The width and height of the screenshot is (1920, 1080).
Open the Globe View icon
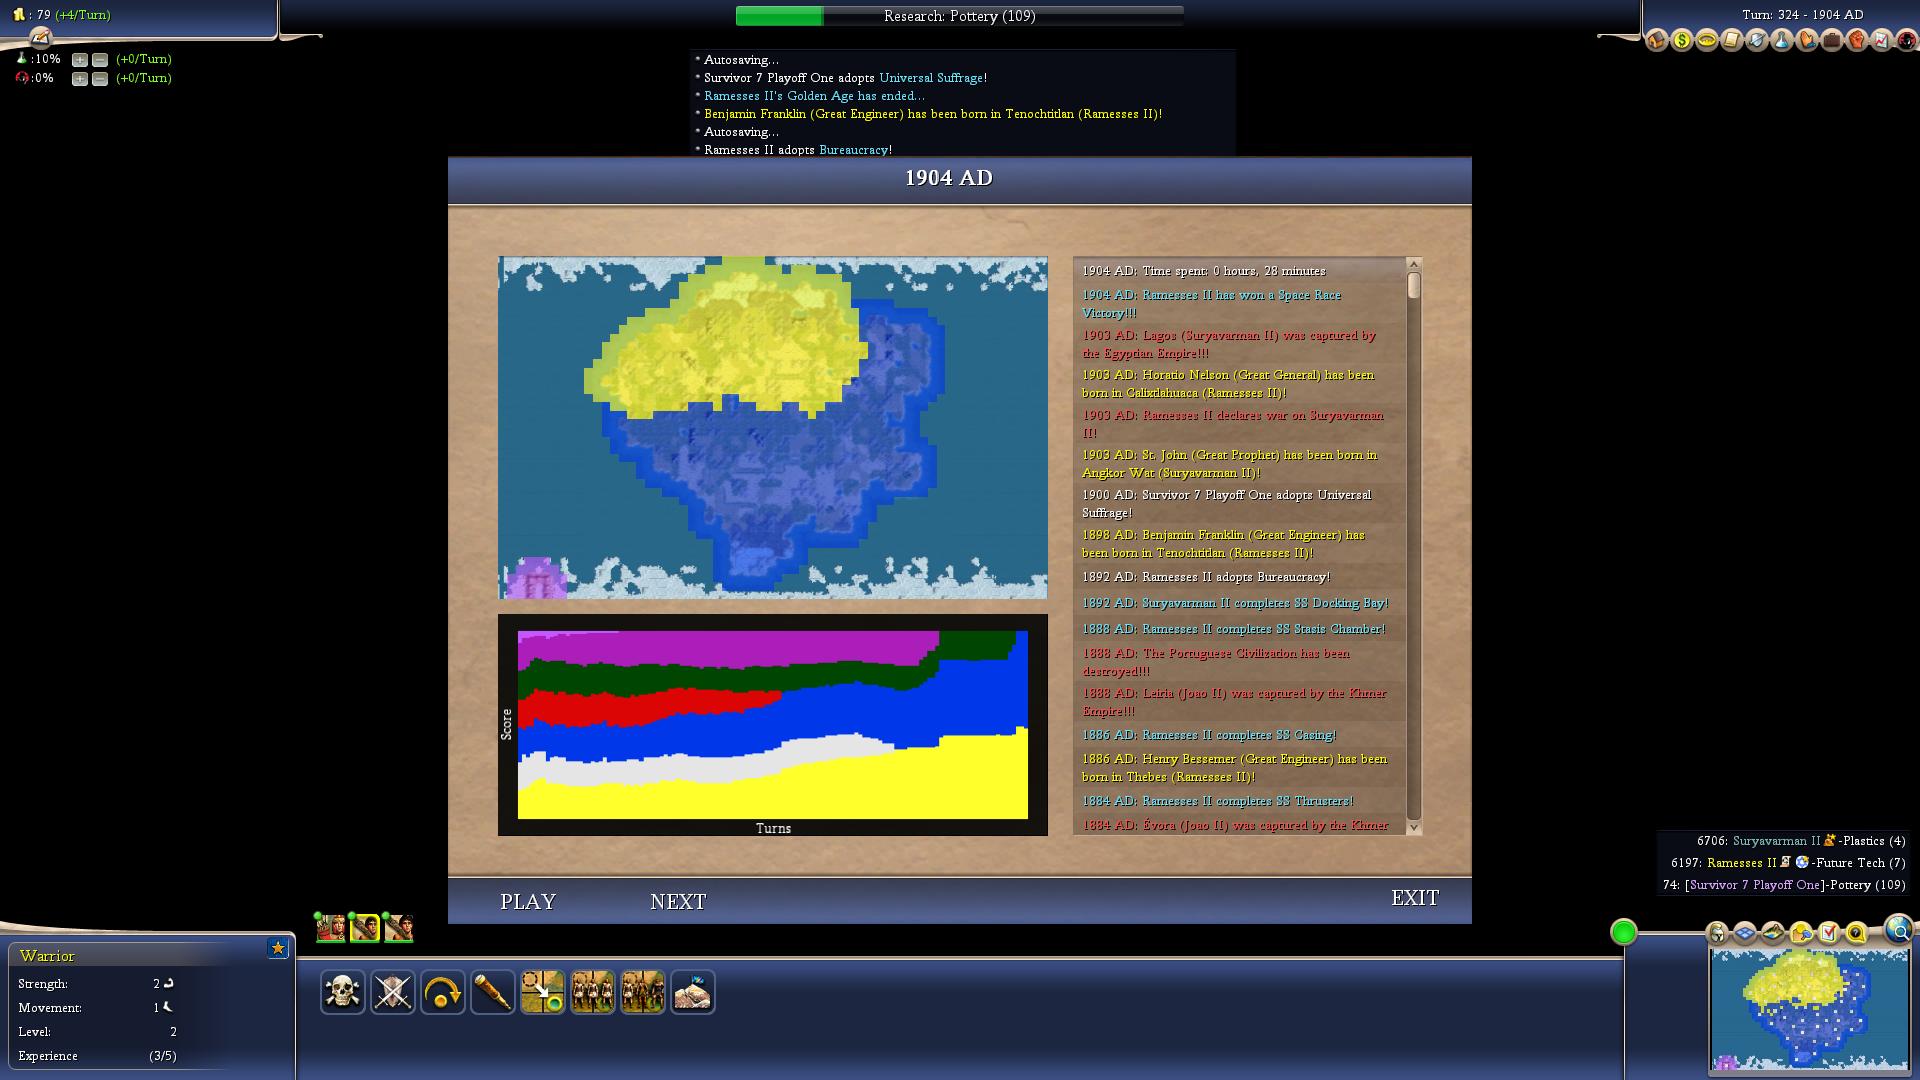1899,929
